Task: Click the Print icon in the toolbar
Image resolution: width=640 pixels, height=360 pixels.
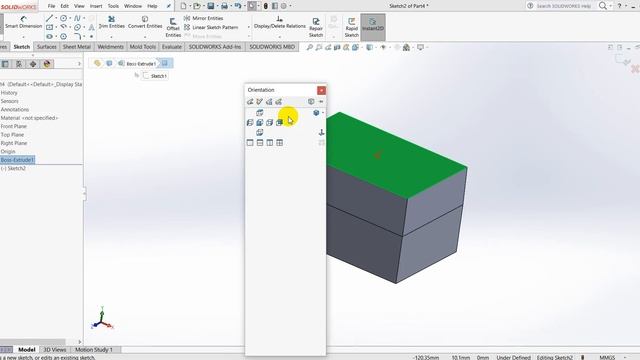Action: (224, 6)
